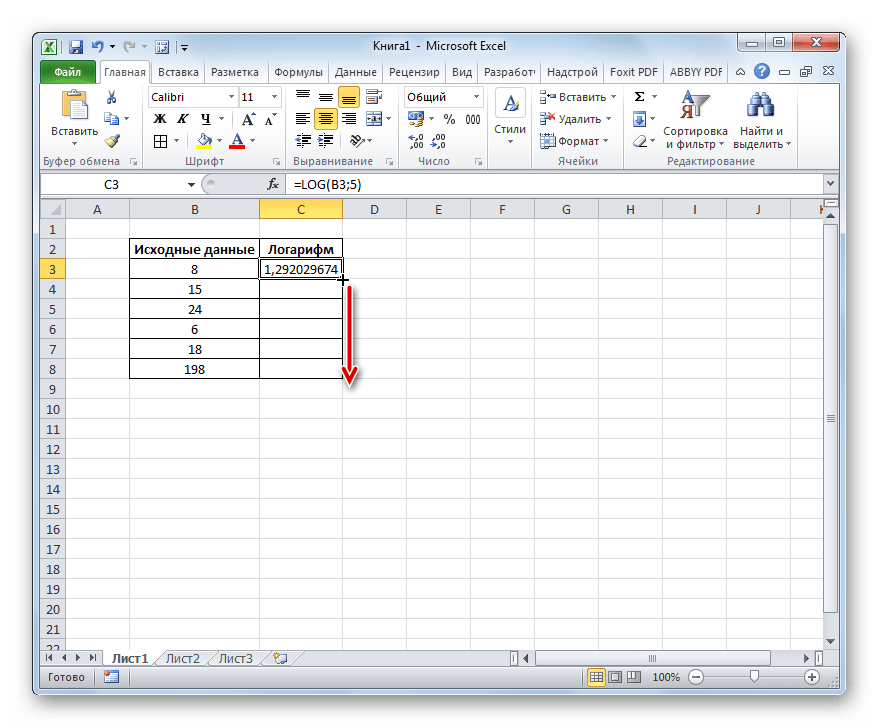Viewport: 879px width, 728px height.
Task: Open the Сортировка и фильтр button
Action: [x=694, y=120]
